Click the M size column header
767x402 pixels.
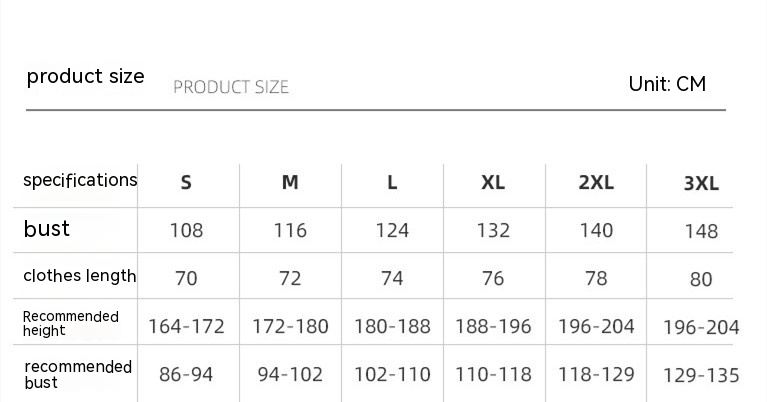(290, 183)
